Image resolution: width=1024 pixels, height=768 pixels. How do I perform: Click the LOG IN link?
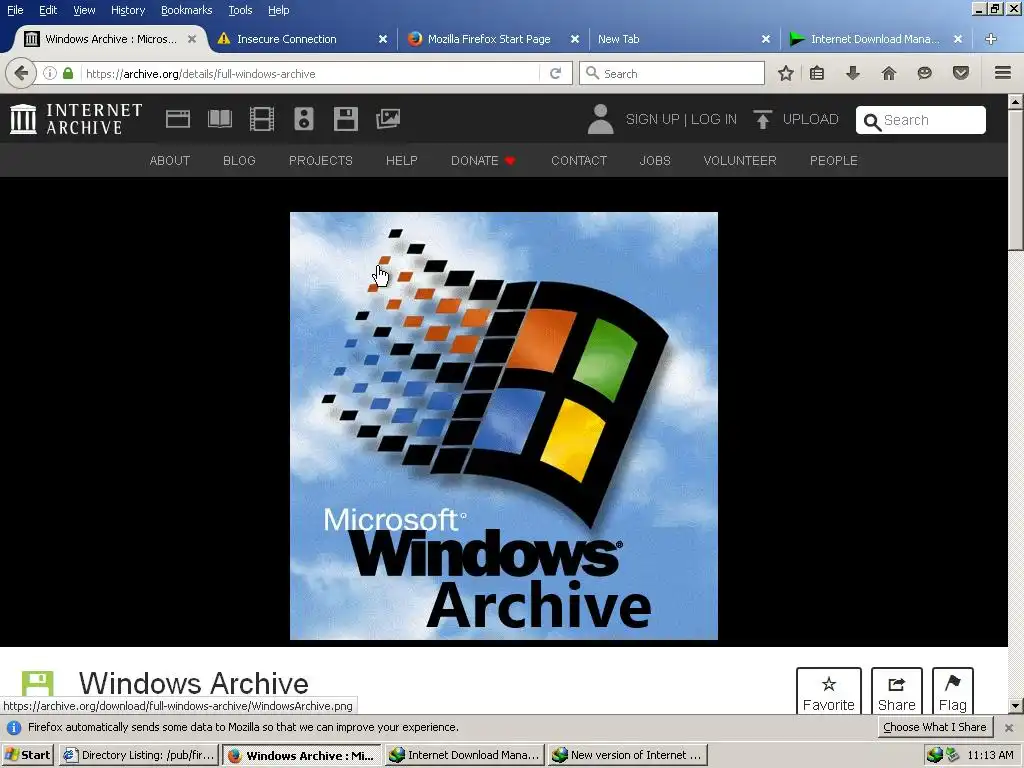pyautogui.click(x=714, y=119)
